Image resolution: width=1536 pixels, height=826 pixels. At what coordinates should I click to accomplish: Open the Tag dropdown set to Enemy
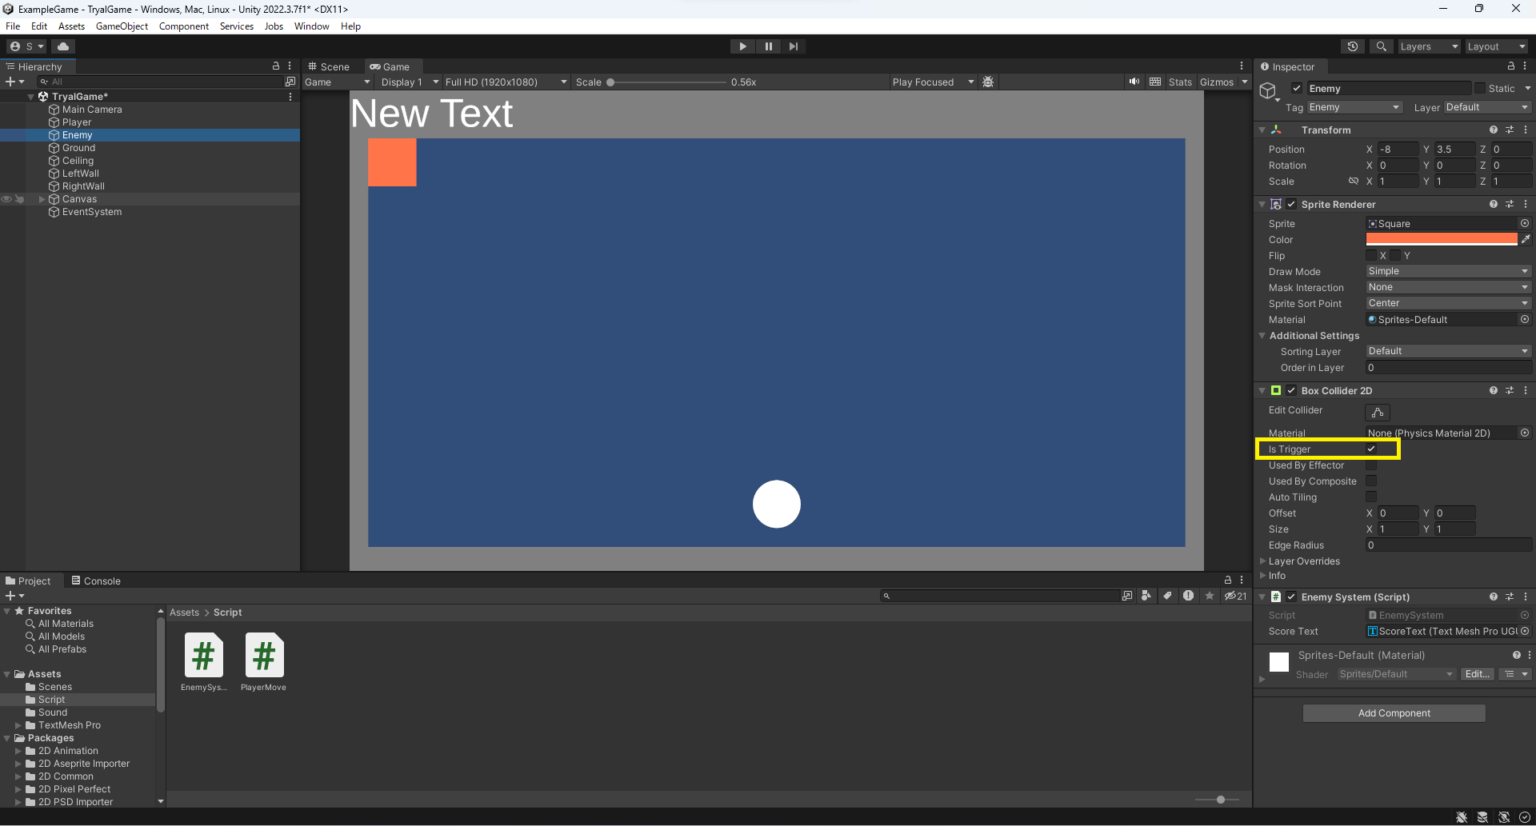1355,106
